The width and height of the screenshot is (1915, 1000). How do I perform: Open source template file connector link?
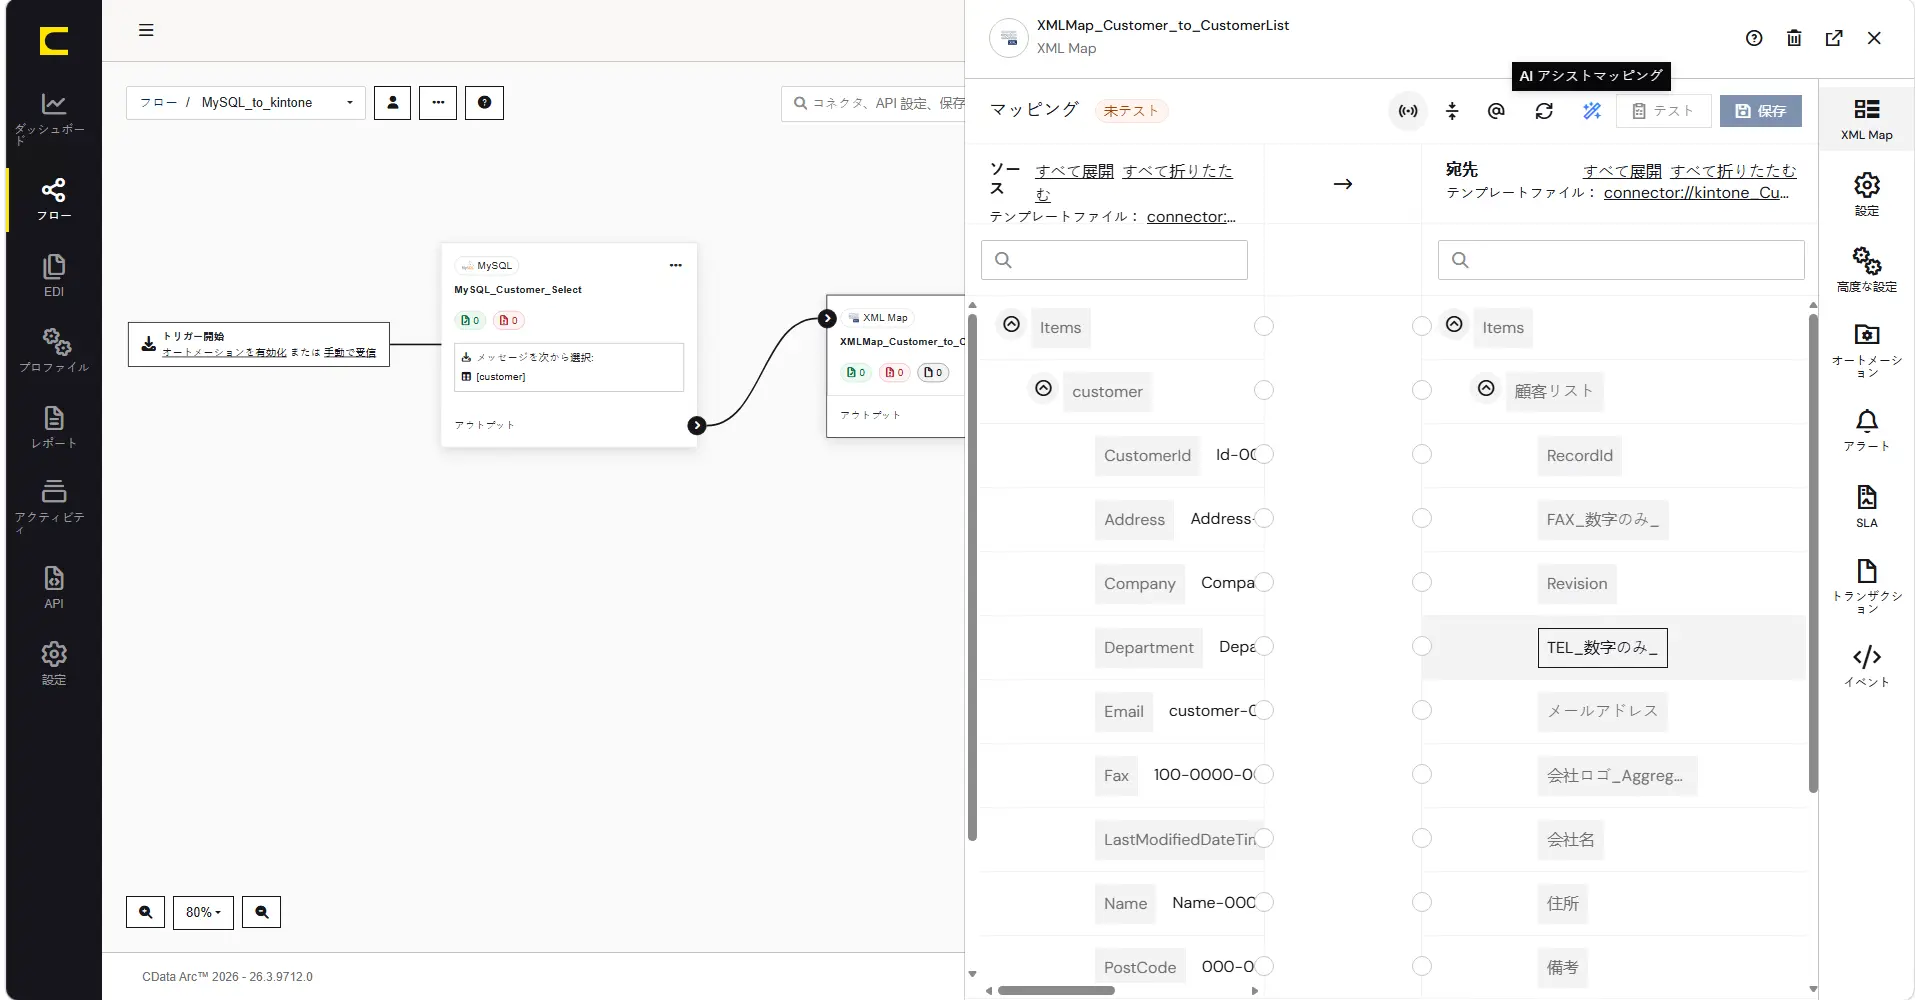coord(1191,217)
